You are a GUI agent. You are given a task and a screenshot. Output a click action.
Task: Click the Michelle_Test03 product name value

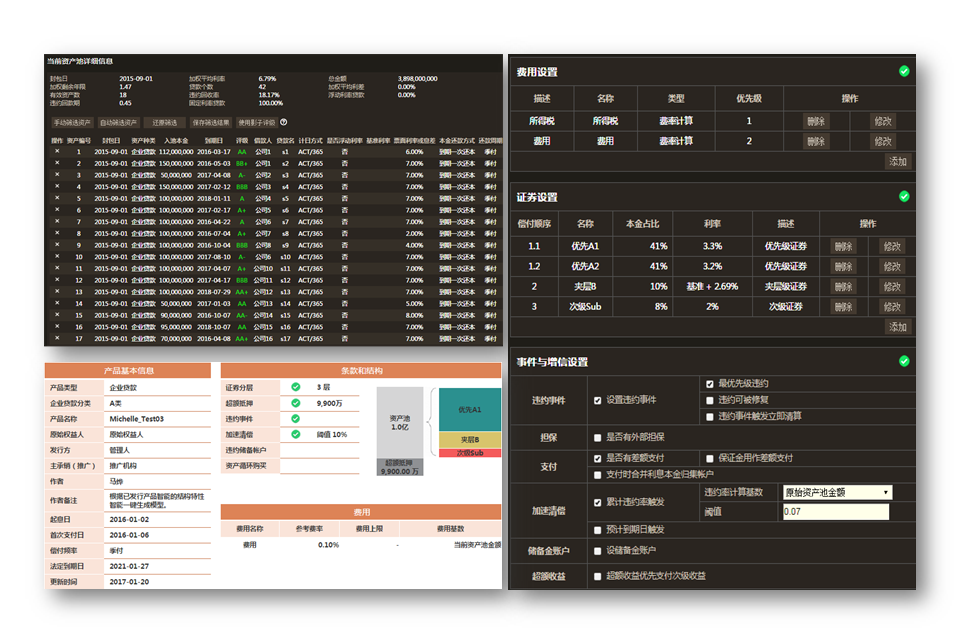pos(137,419)
